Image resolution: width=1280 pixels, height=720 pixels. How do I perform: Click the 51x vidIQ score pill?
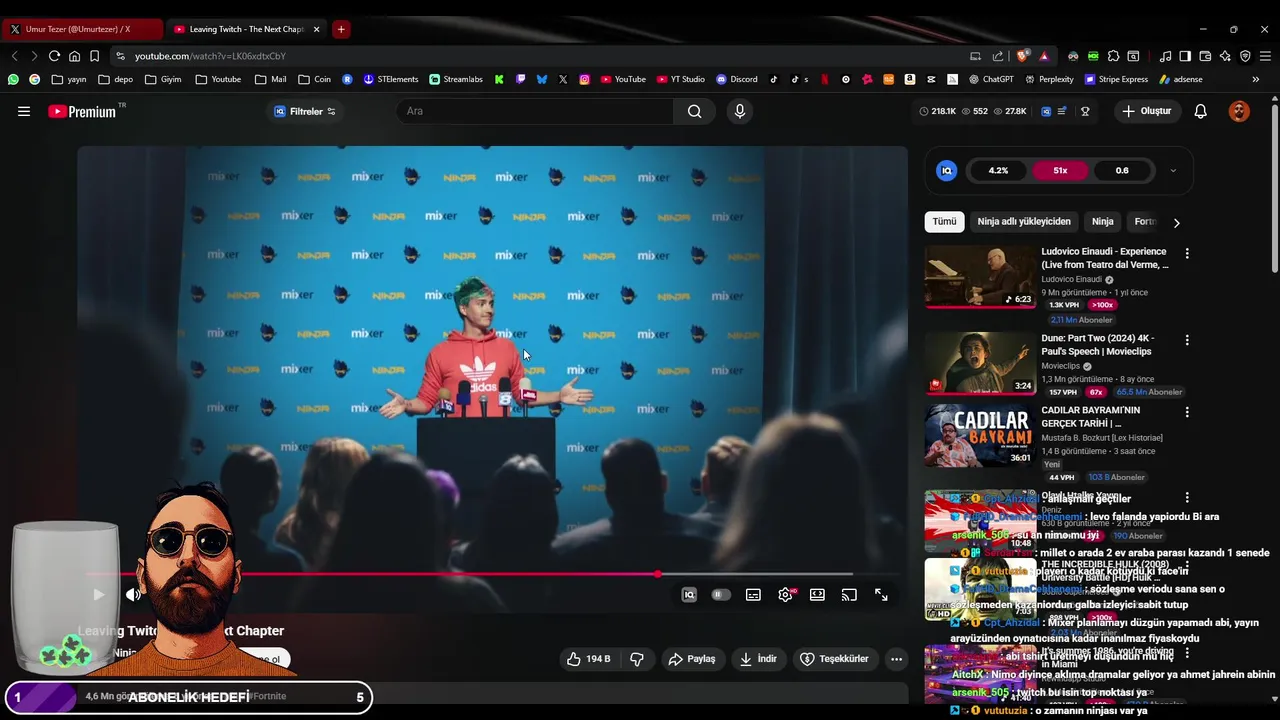1060,171
